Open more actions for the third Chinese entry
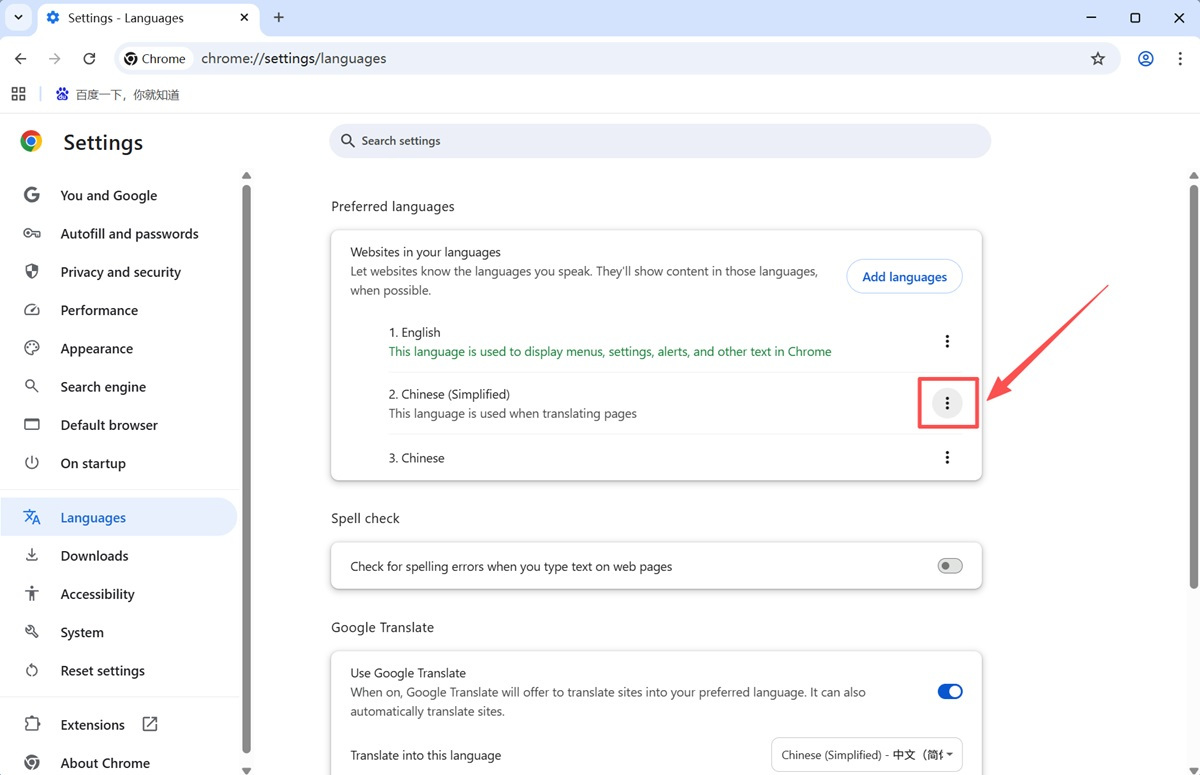Viewport: 1200px width, 775px height. 947,458
